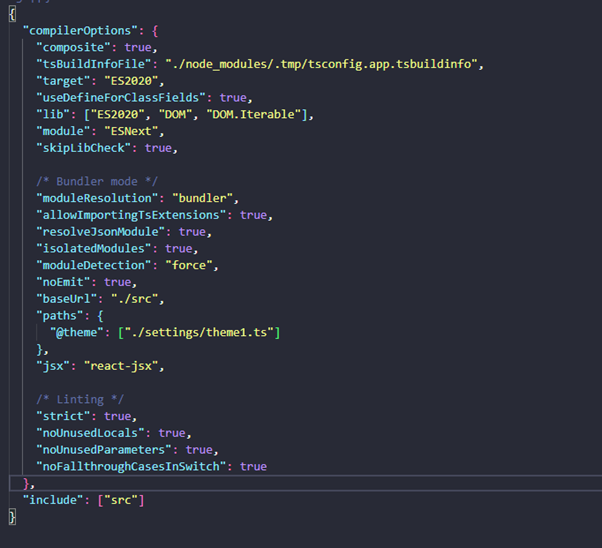Click the "force" string value
This screenshot has width=602, height=548.
[189, 265]
